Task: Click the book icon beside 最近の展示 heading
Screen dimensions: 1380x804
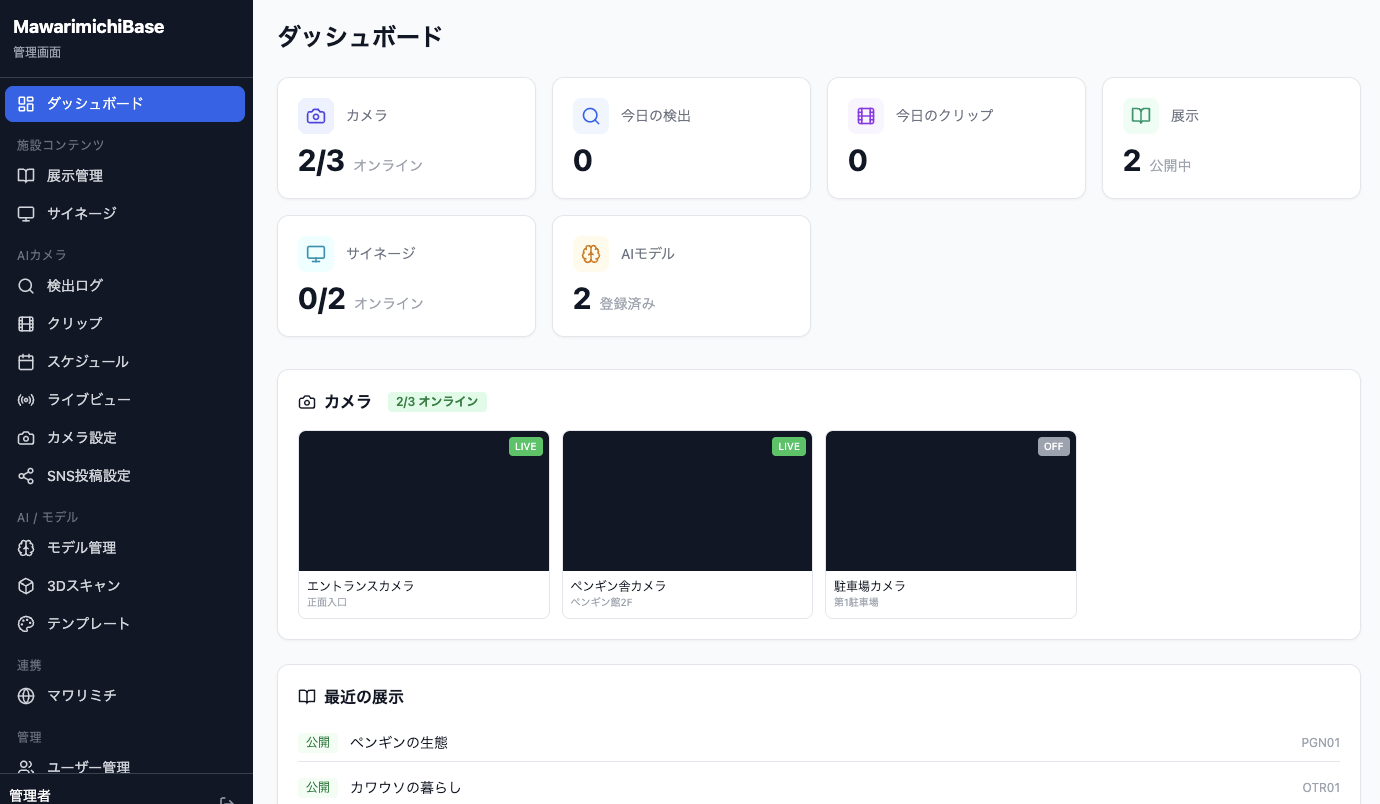Action: pyautogui.click(x=307, y=697)
